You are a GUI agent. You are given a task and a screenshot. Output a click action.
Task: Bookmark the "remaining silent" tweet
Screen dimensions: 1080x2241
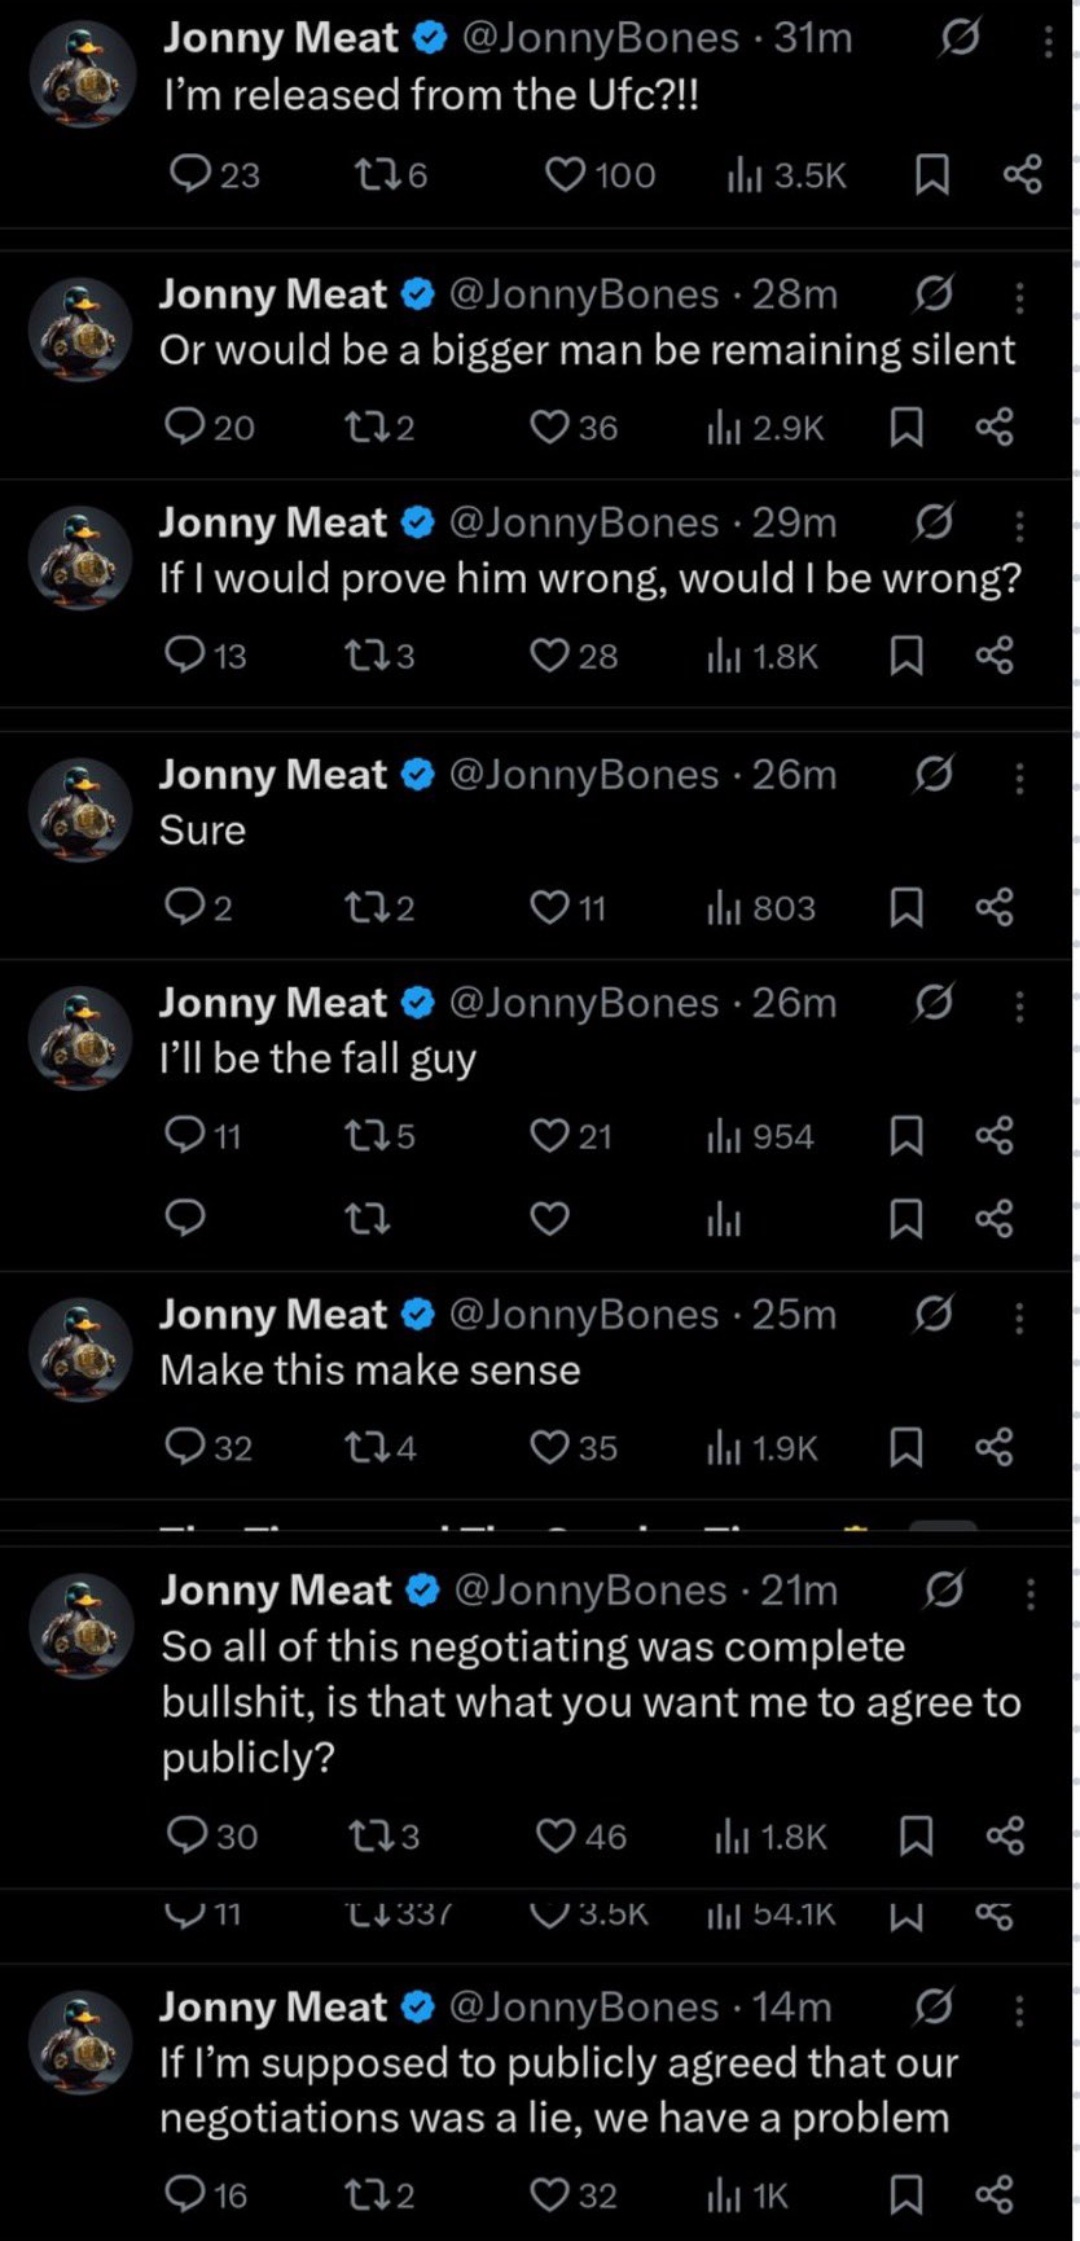pos(906,428)
